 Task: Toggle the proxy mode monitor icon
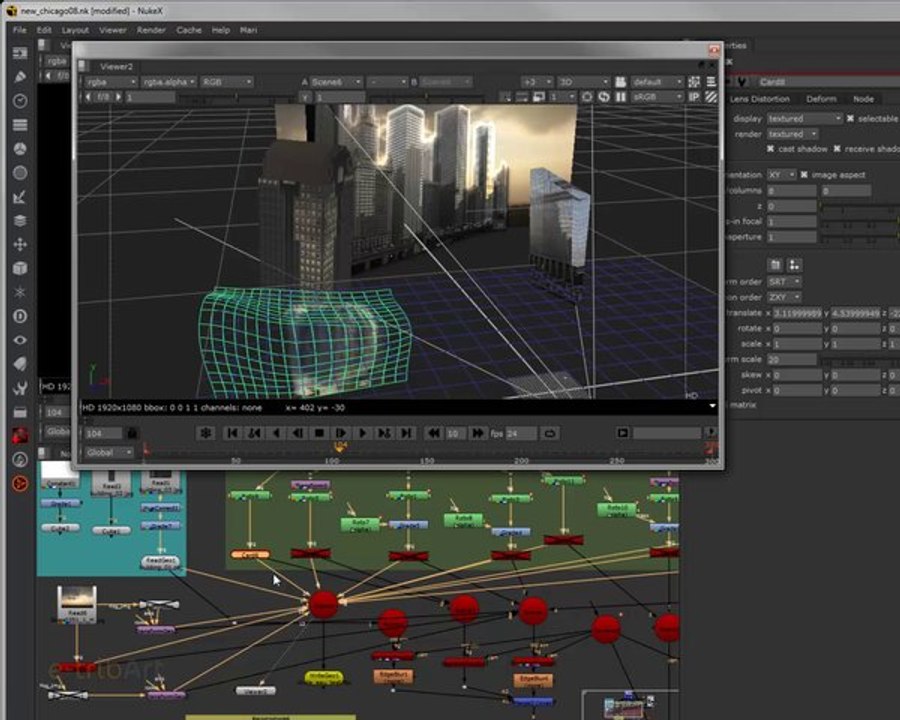[538, 97]
